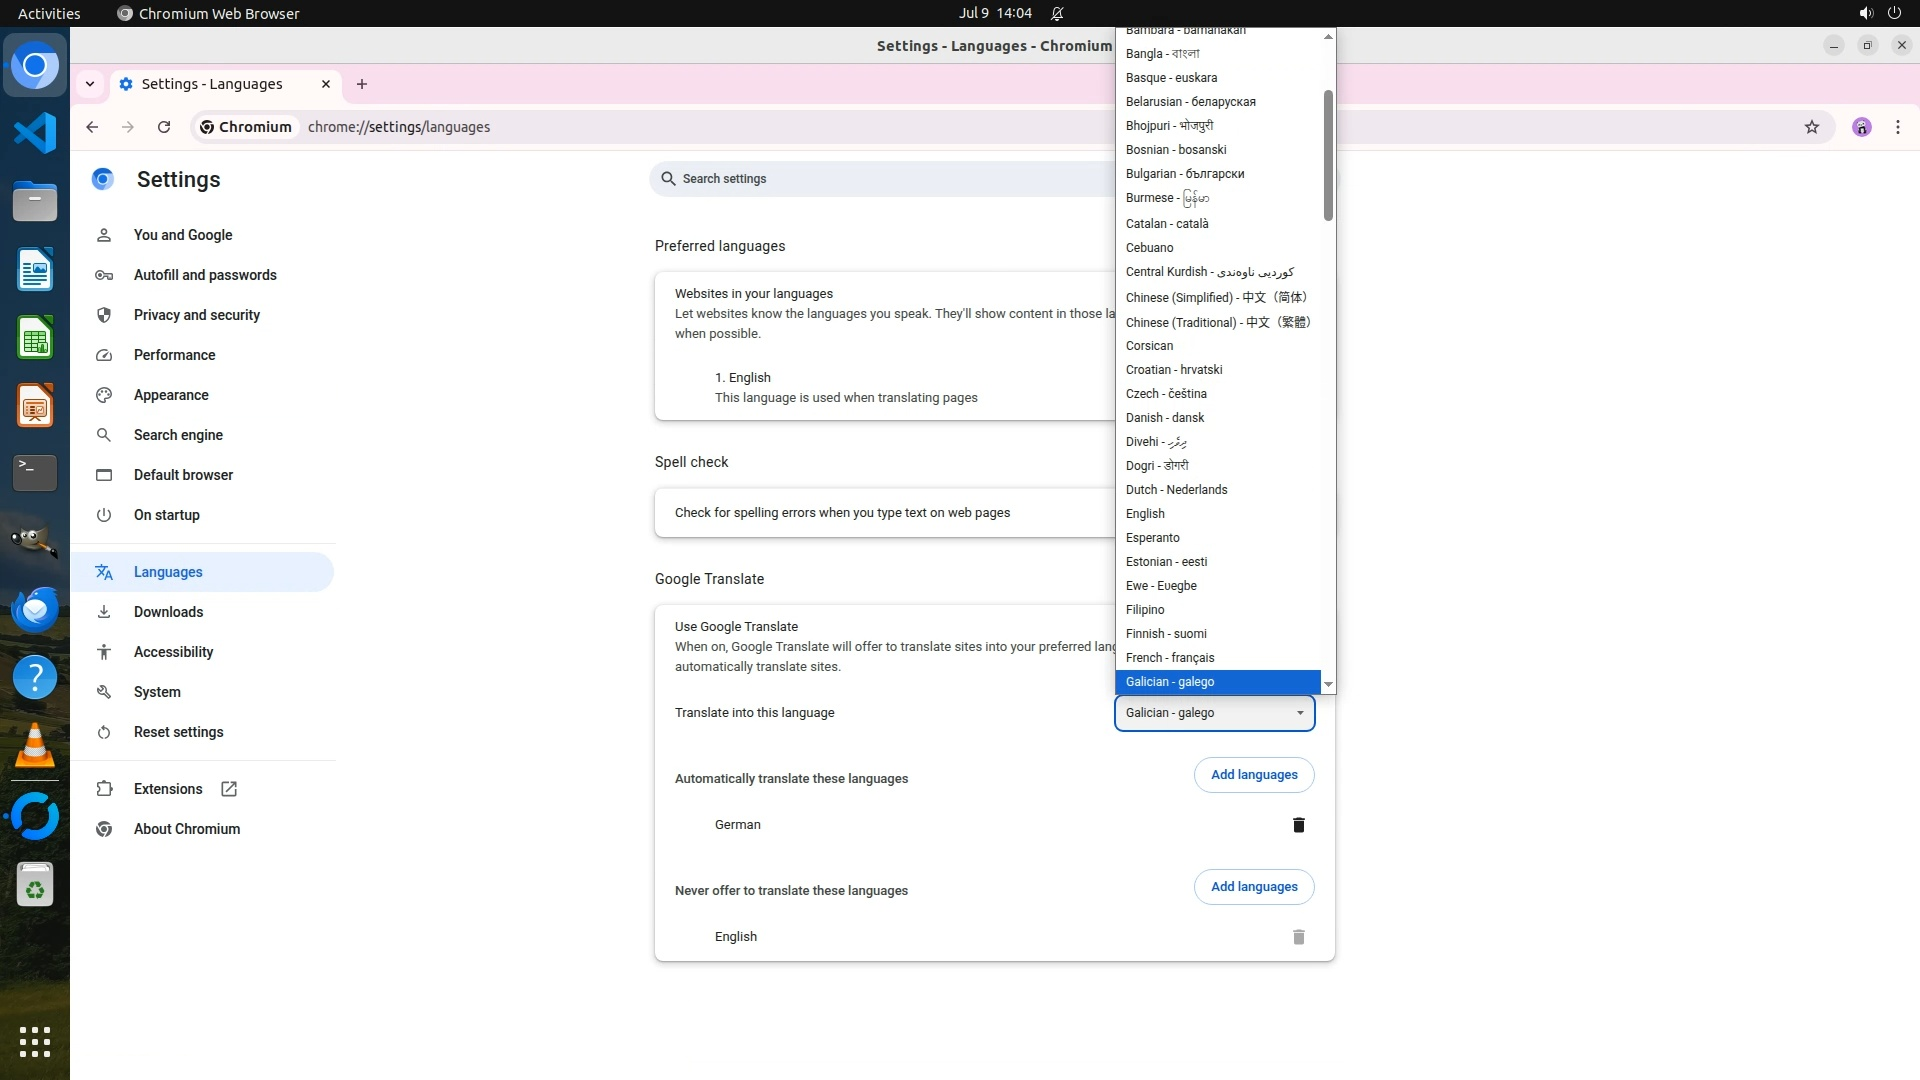Open the Downloads settings section

click(168, 612)
